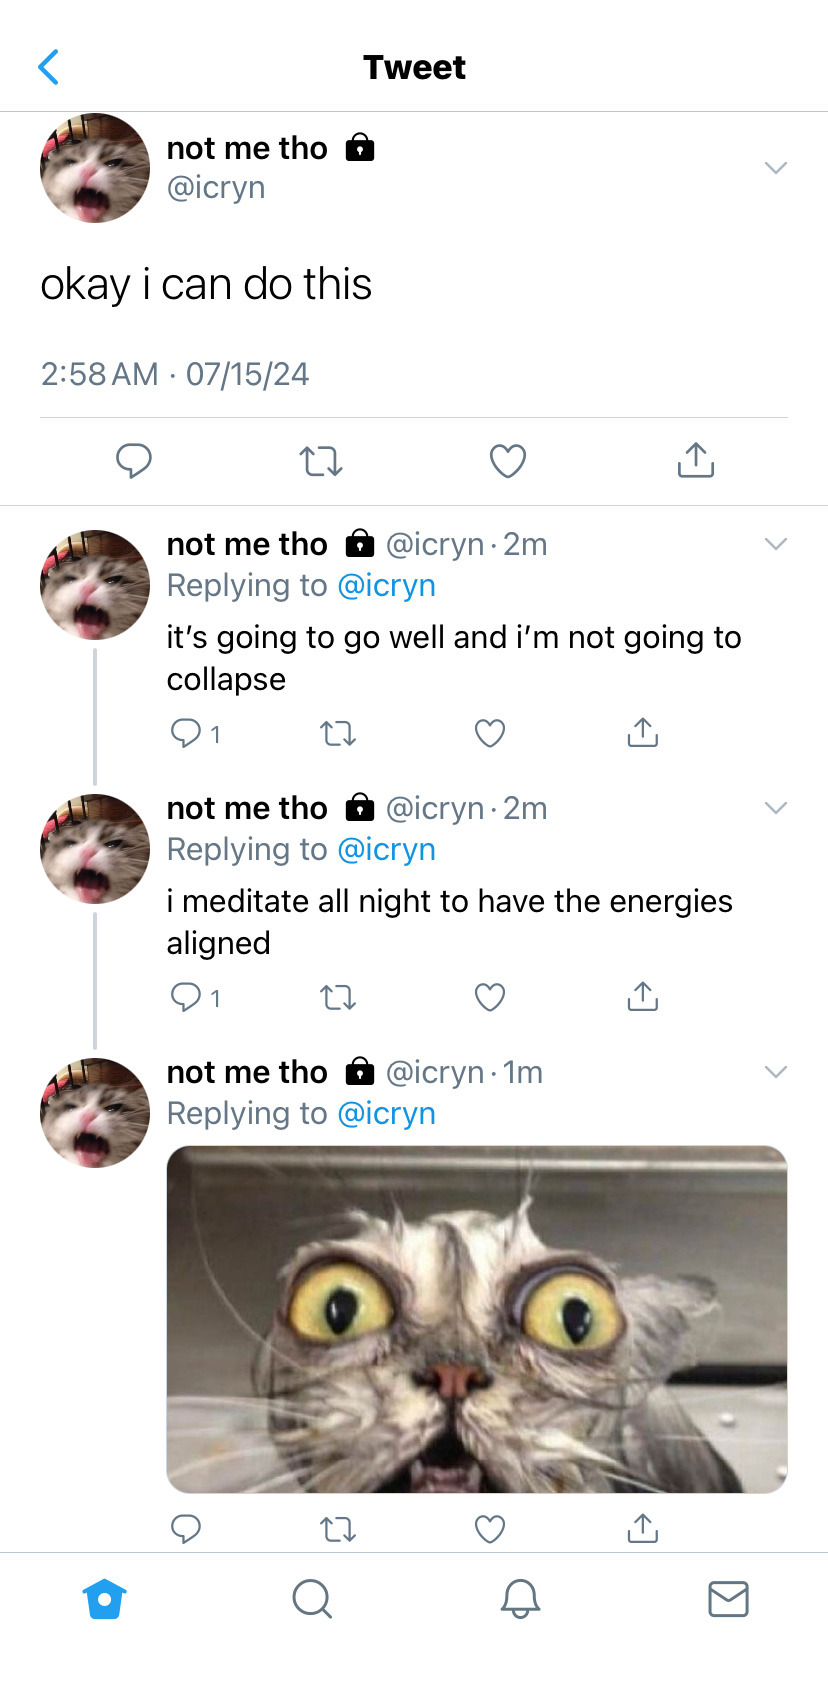Like the "not going to collapse" reply
Screen dimensions: 828x1682
[489, 734]
